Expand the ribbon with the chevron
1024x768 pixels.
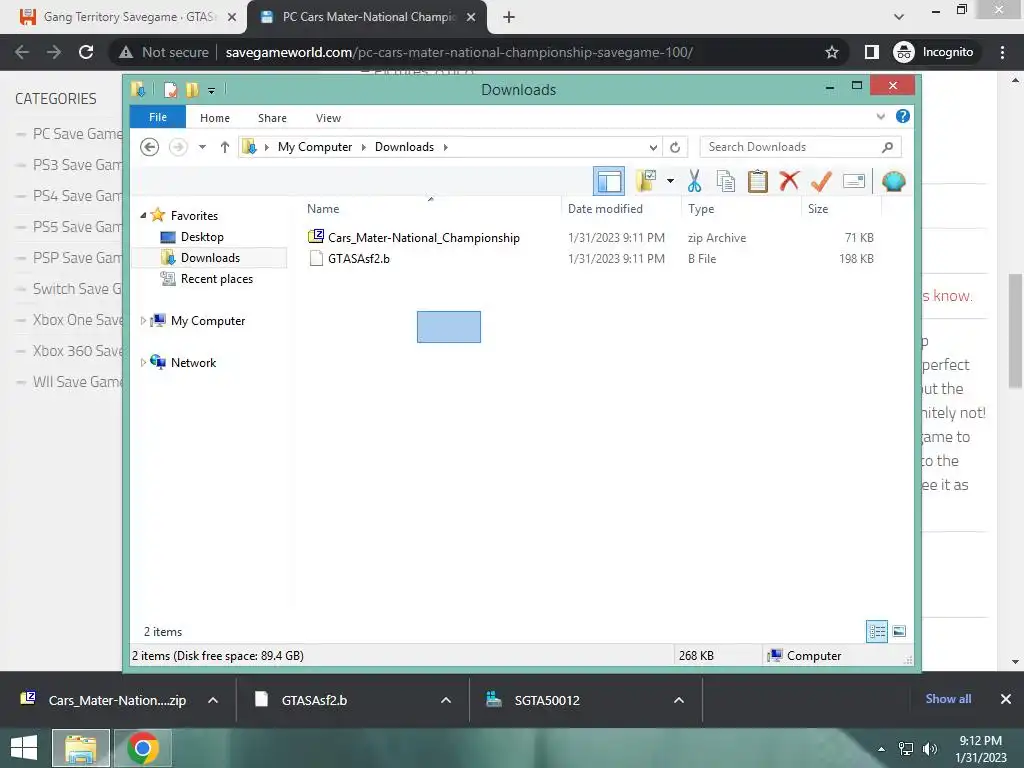pyautogui.click(x=880, y=116)
